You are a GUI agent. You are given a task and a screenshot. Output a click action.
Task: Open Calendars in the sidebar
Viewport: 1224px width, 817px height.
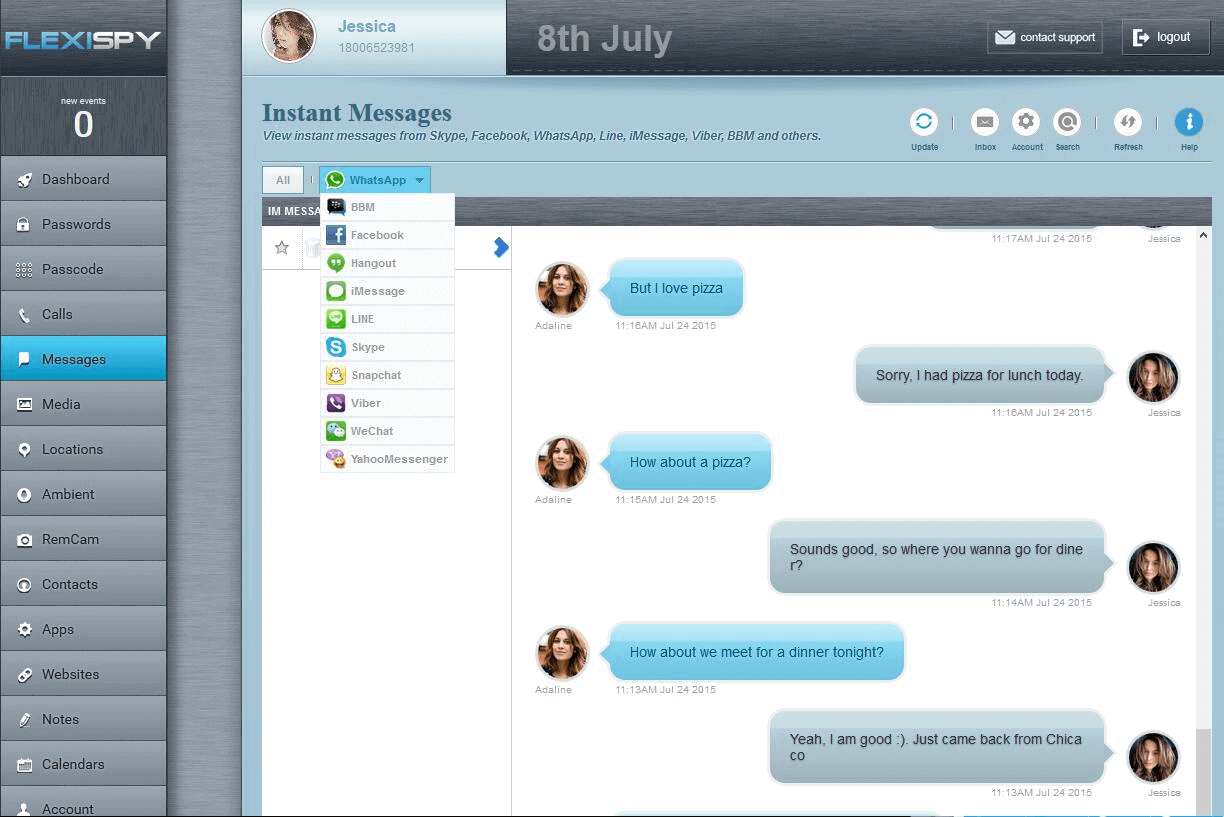[83, 764]
